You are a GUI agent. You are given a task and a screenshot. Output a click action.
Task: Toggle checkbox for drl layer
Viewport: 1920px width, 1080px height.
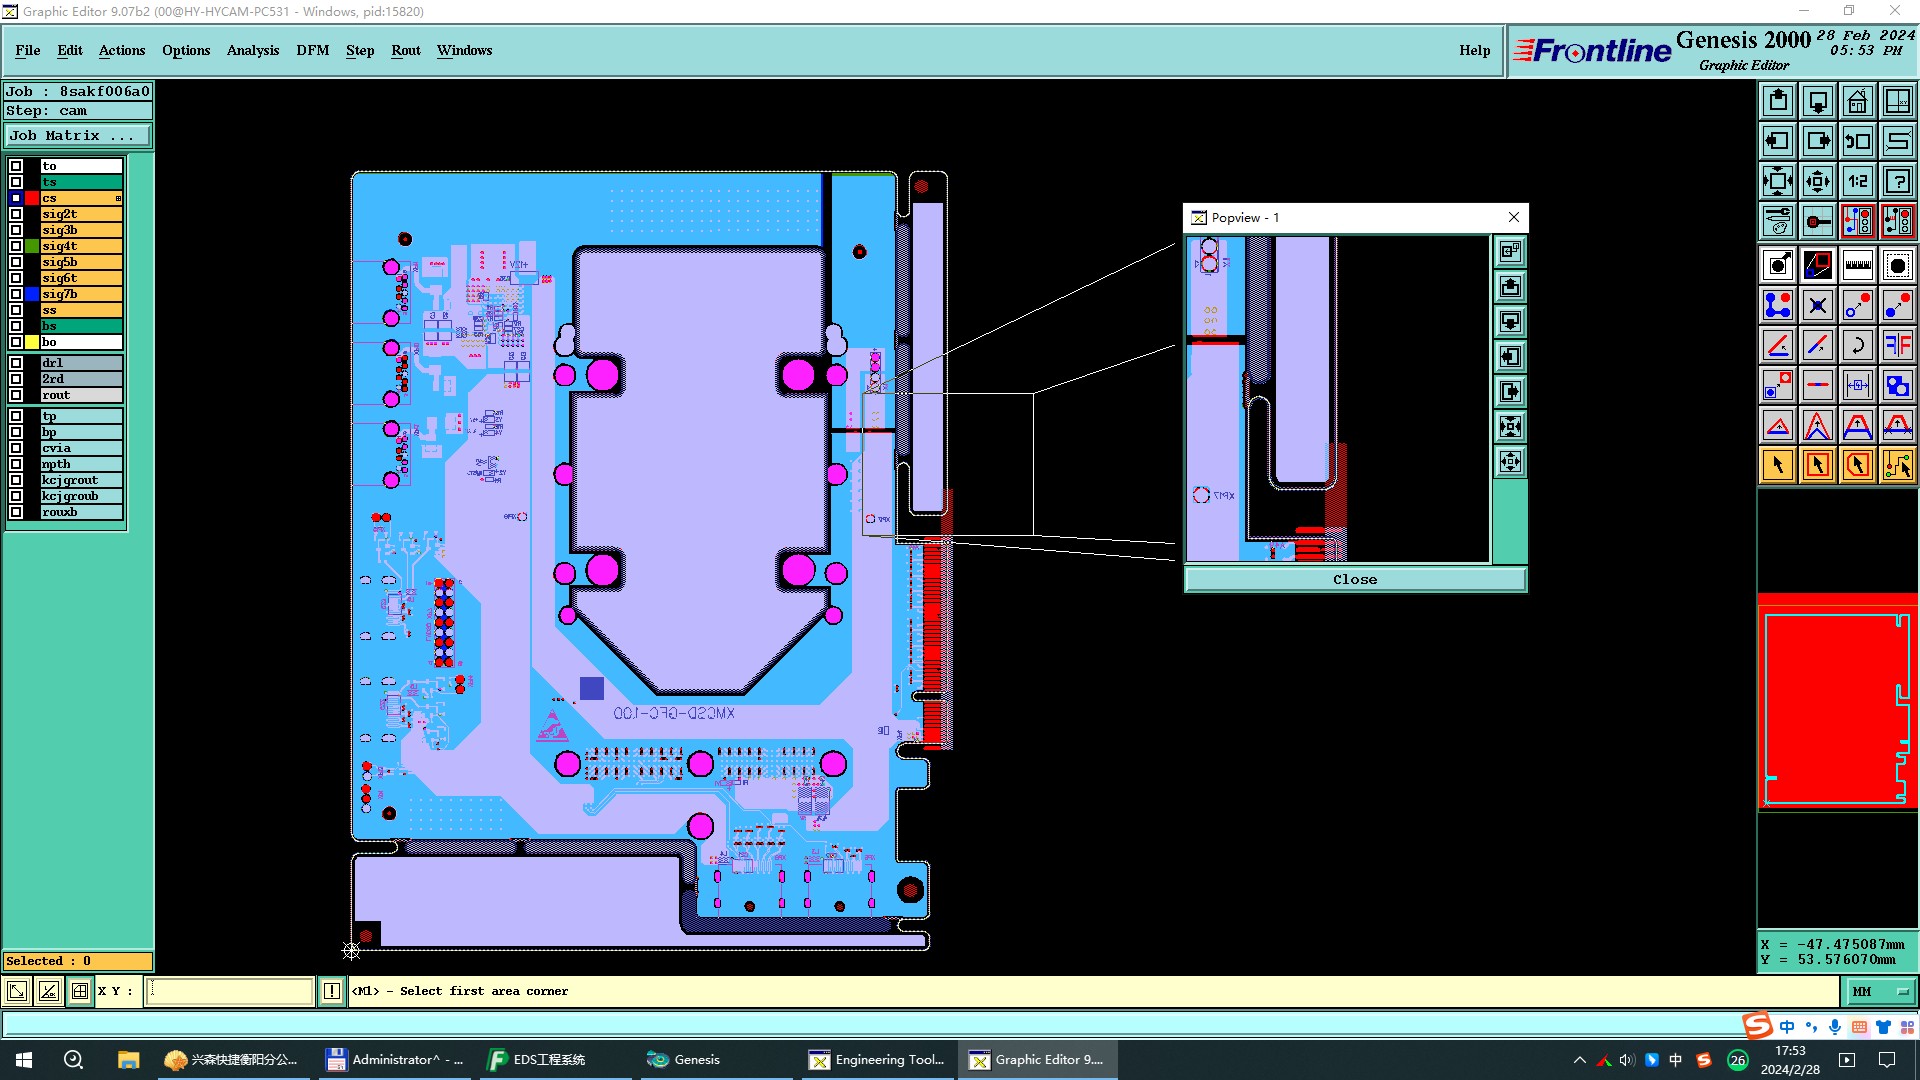click(16, 363)
